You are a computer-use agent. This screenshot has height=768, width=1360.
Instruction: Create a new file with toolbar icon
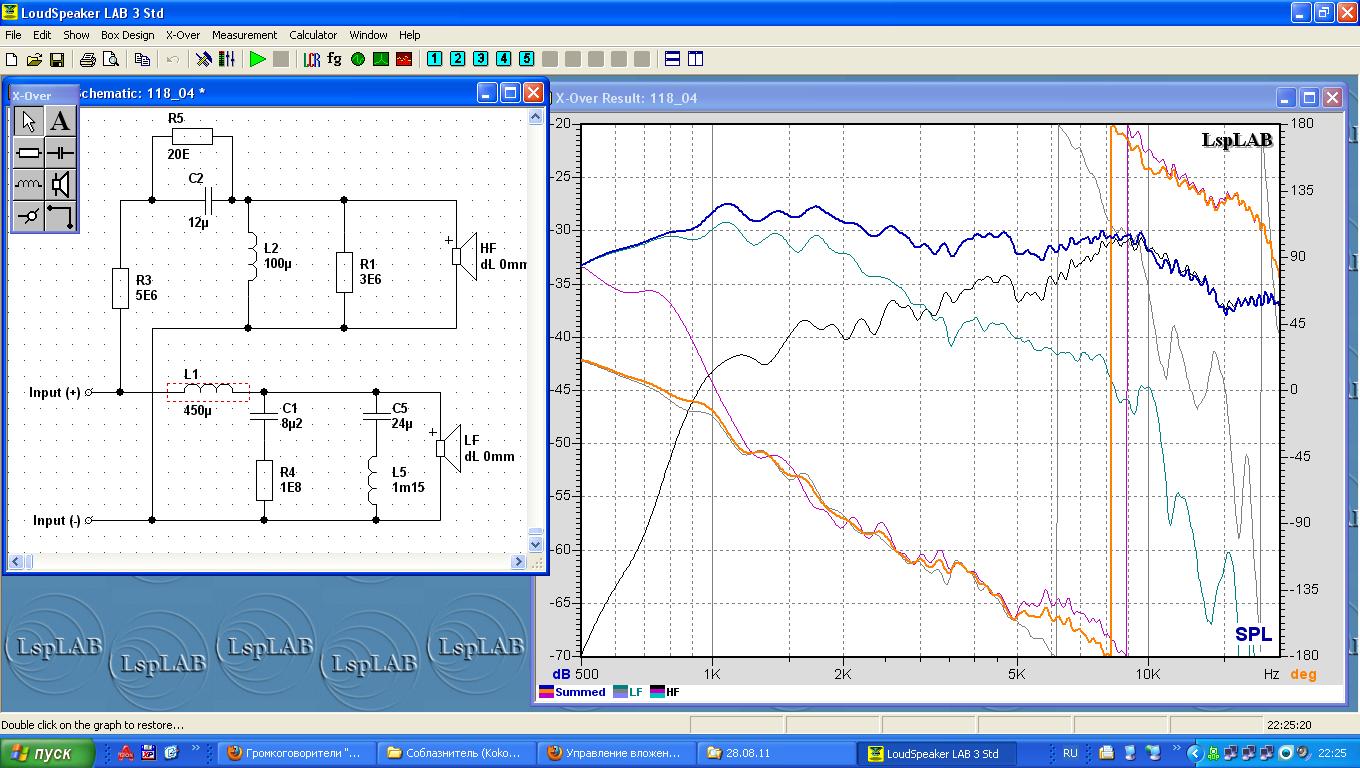click(12, 59)
